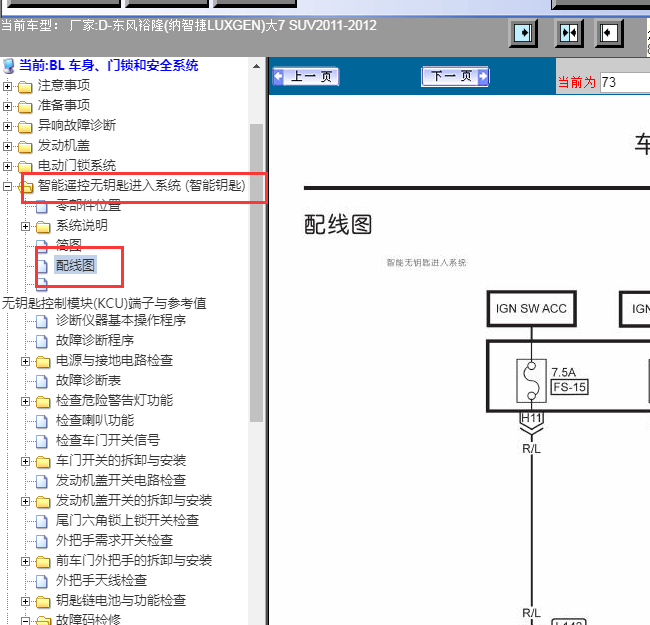Expand the 异响故障诊断 folder
Viewport: 650px width, 625px height.
7,126
